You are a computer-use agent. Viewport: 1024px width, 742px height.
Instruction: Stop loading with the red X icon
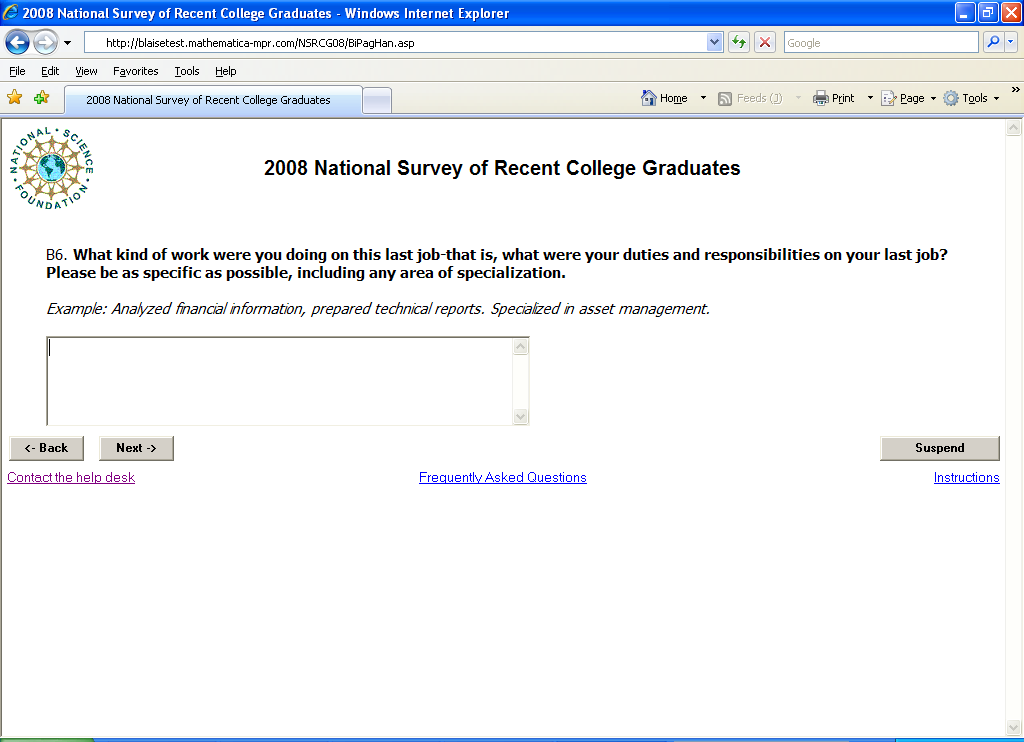click(x=765, y=43)
